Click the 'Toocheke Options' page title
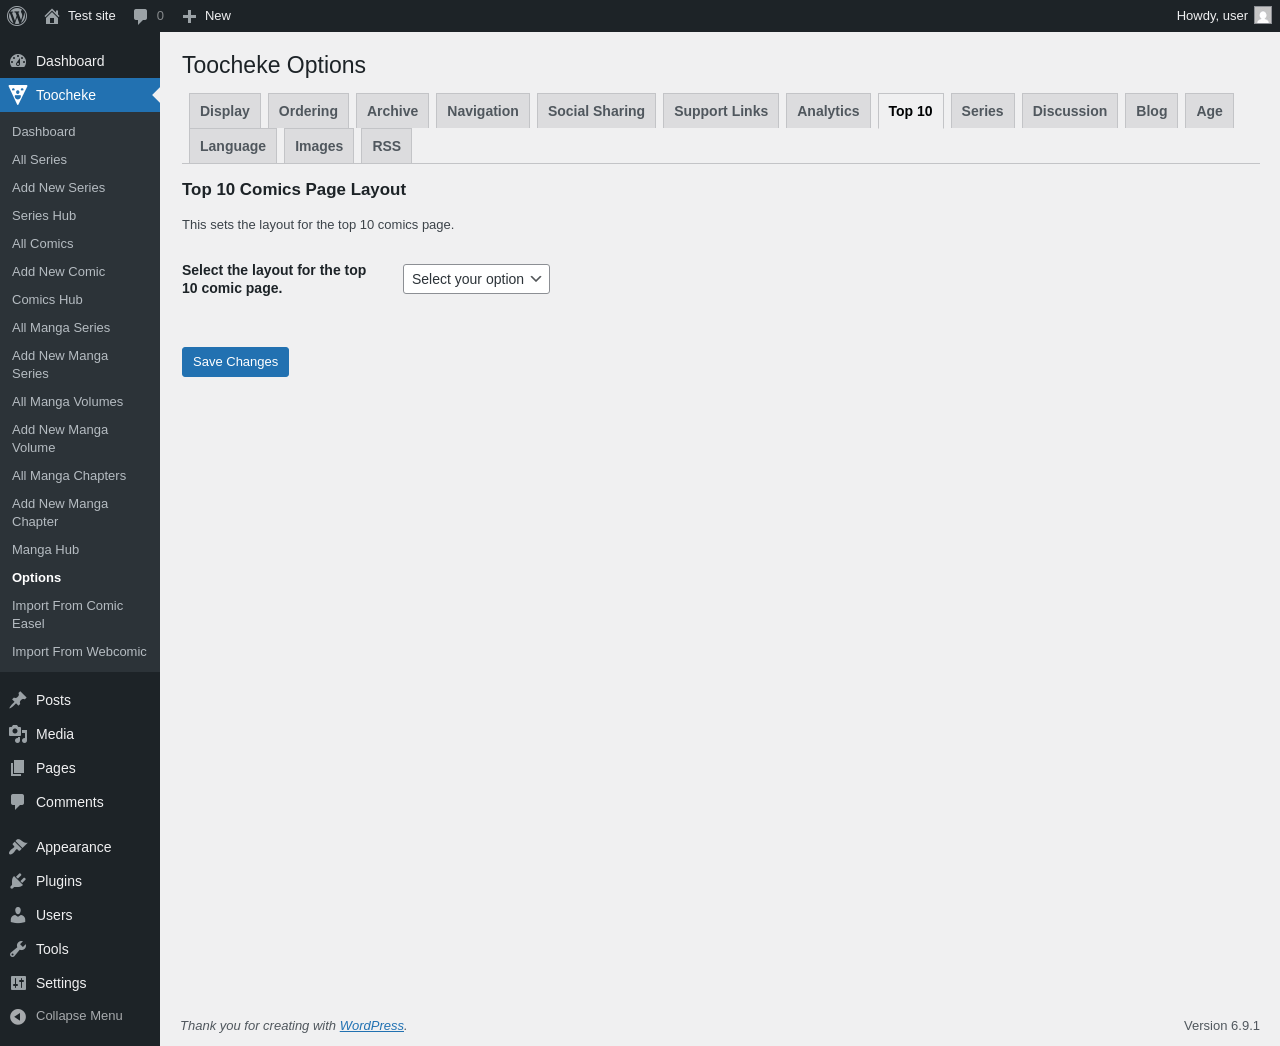 tap(274, 65)
